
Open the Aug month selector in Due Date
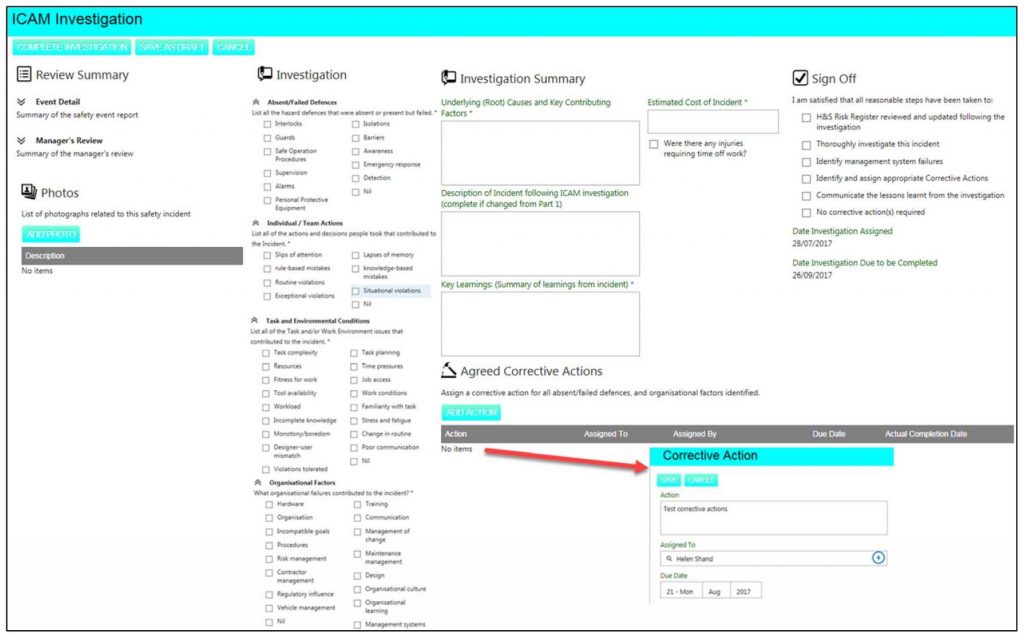[x=714, y=592]
